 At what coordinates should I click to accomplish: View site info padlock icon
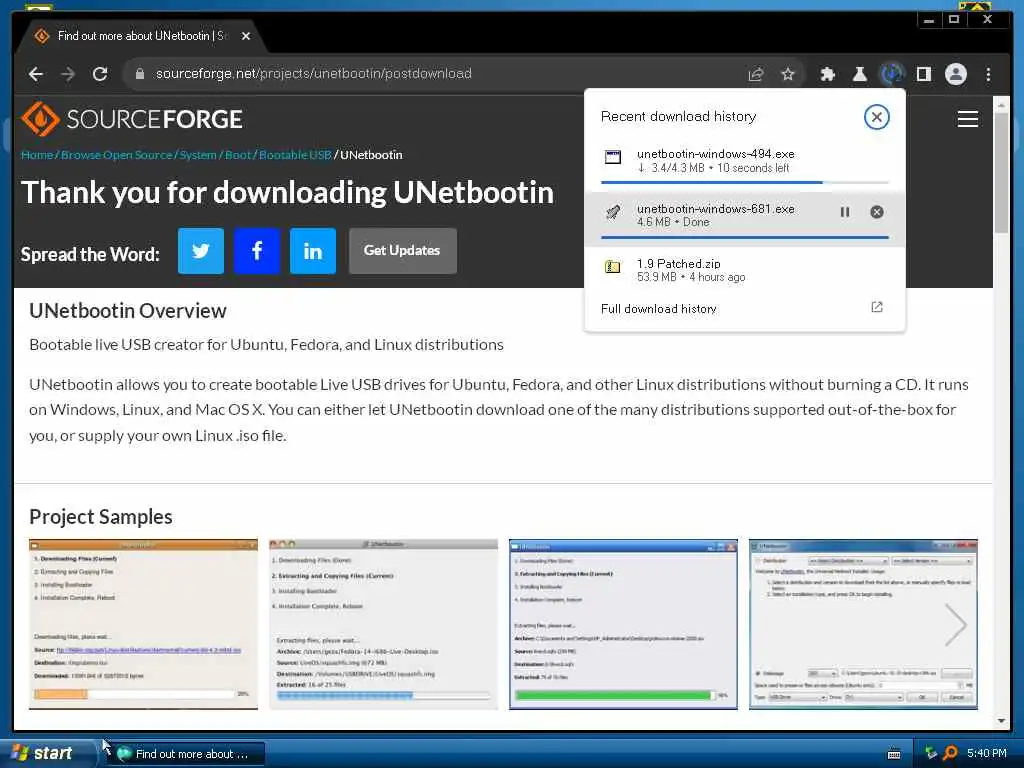[139, 74]
